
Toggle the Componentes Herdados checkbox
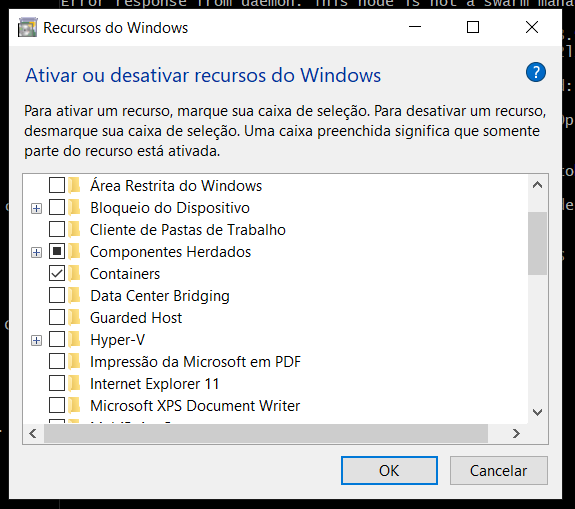click(x=57, y=252)
